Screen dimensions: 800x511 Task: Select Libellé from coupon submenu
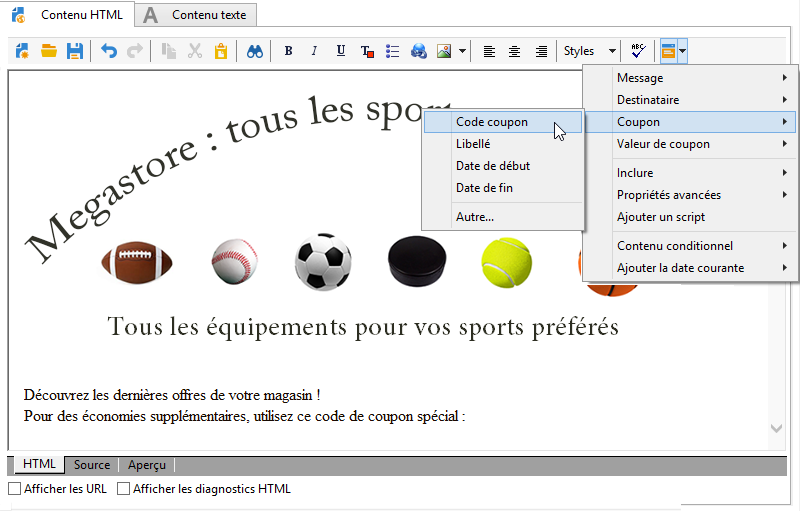(503, 144)
